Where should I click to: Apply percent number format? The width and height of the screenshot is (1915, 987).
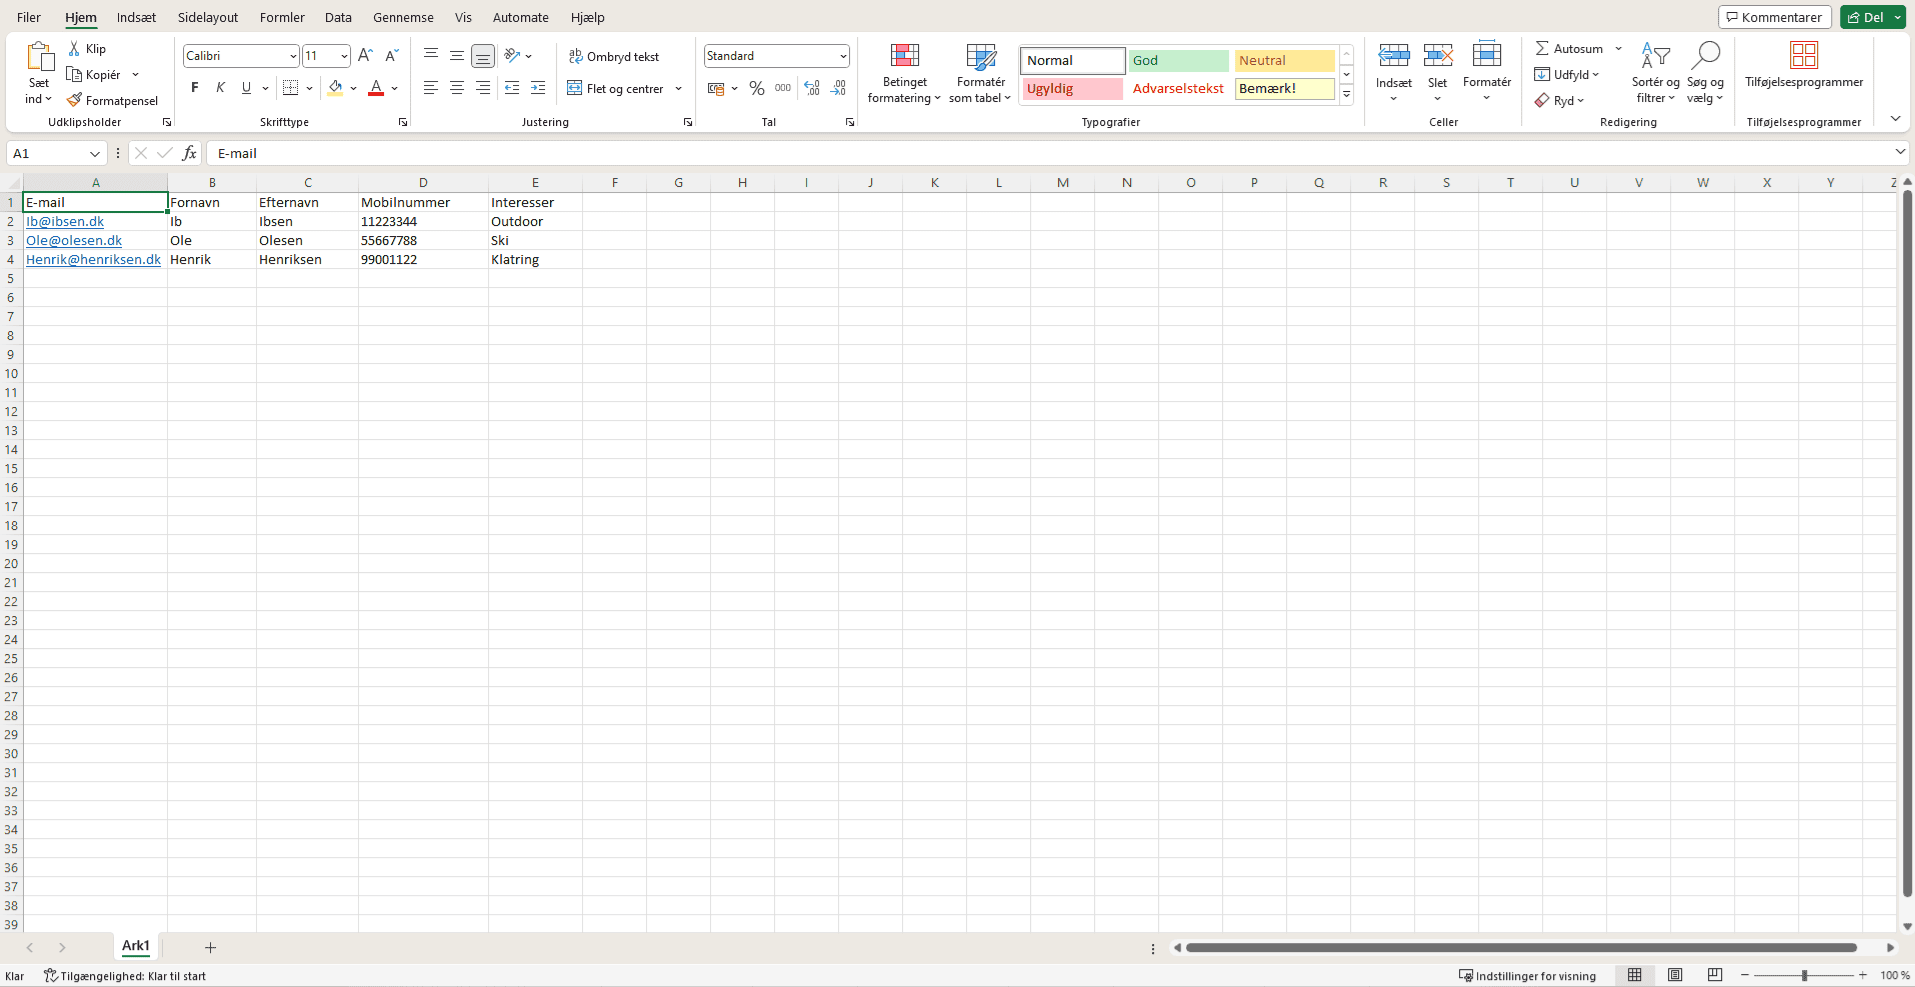(x=755, y=88)
